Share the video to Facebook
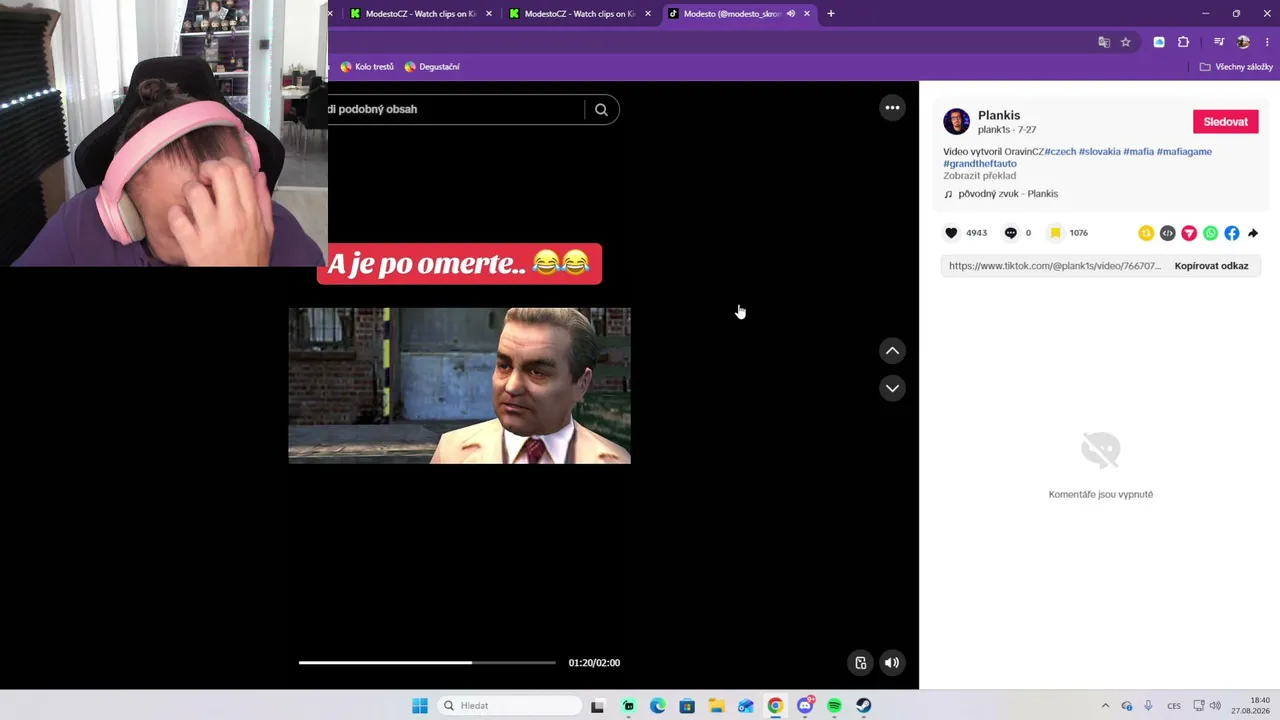1280x720 pixels. click(1231, 233)
